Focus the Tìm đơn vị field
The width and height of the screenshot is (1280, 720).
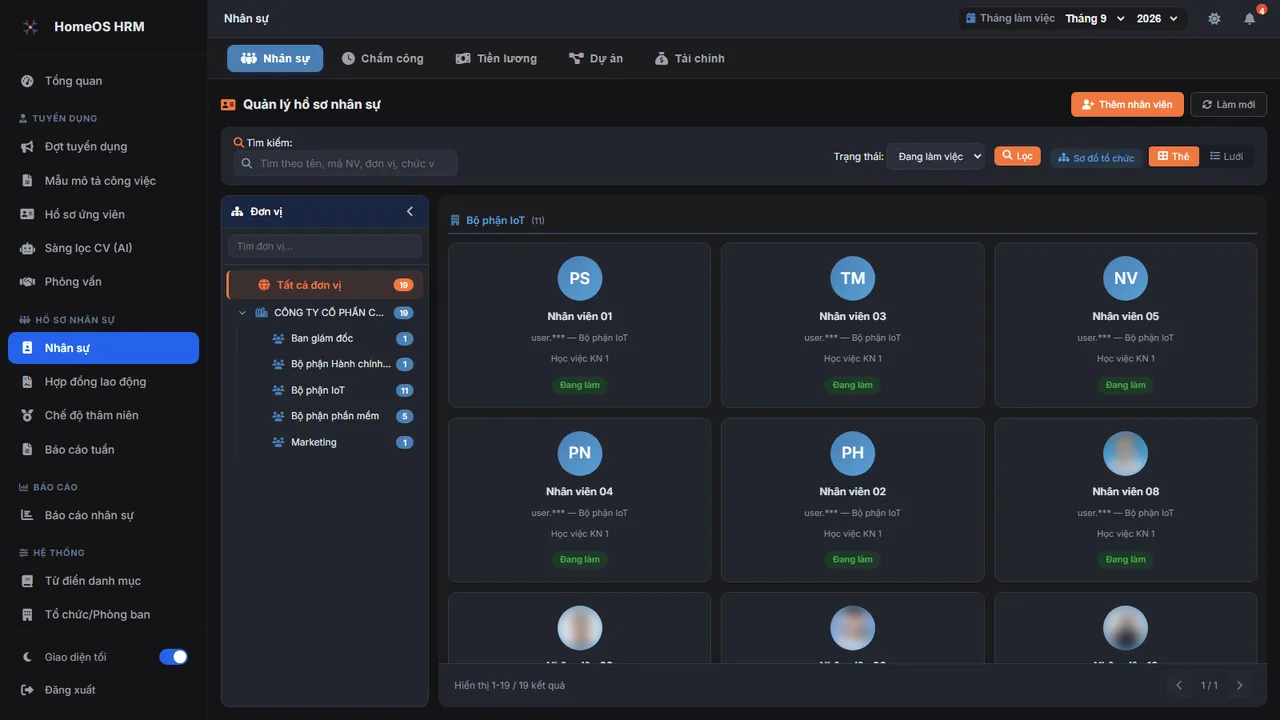(x=325, y=246)
